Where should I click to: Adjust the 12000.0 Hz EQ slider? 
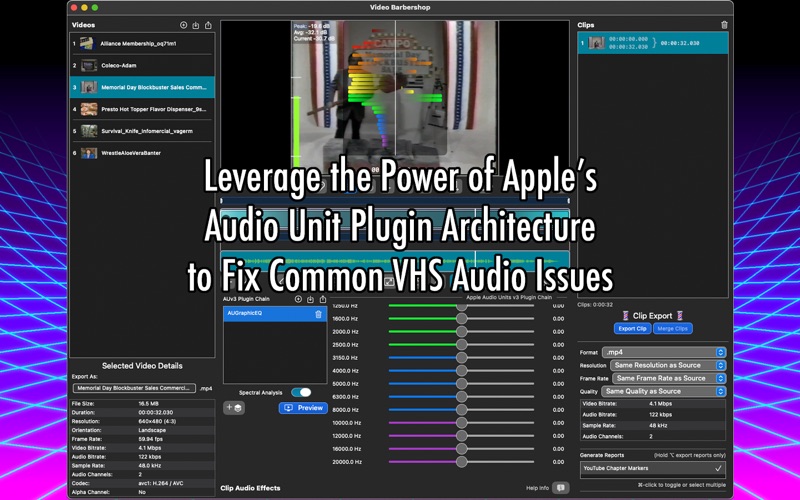(461, 436)
